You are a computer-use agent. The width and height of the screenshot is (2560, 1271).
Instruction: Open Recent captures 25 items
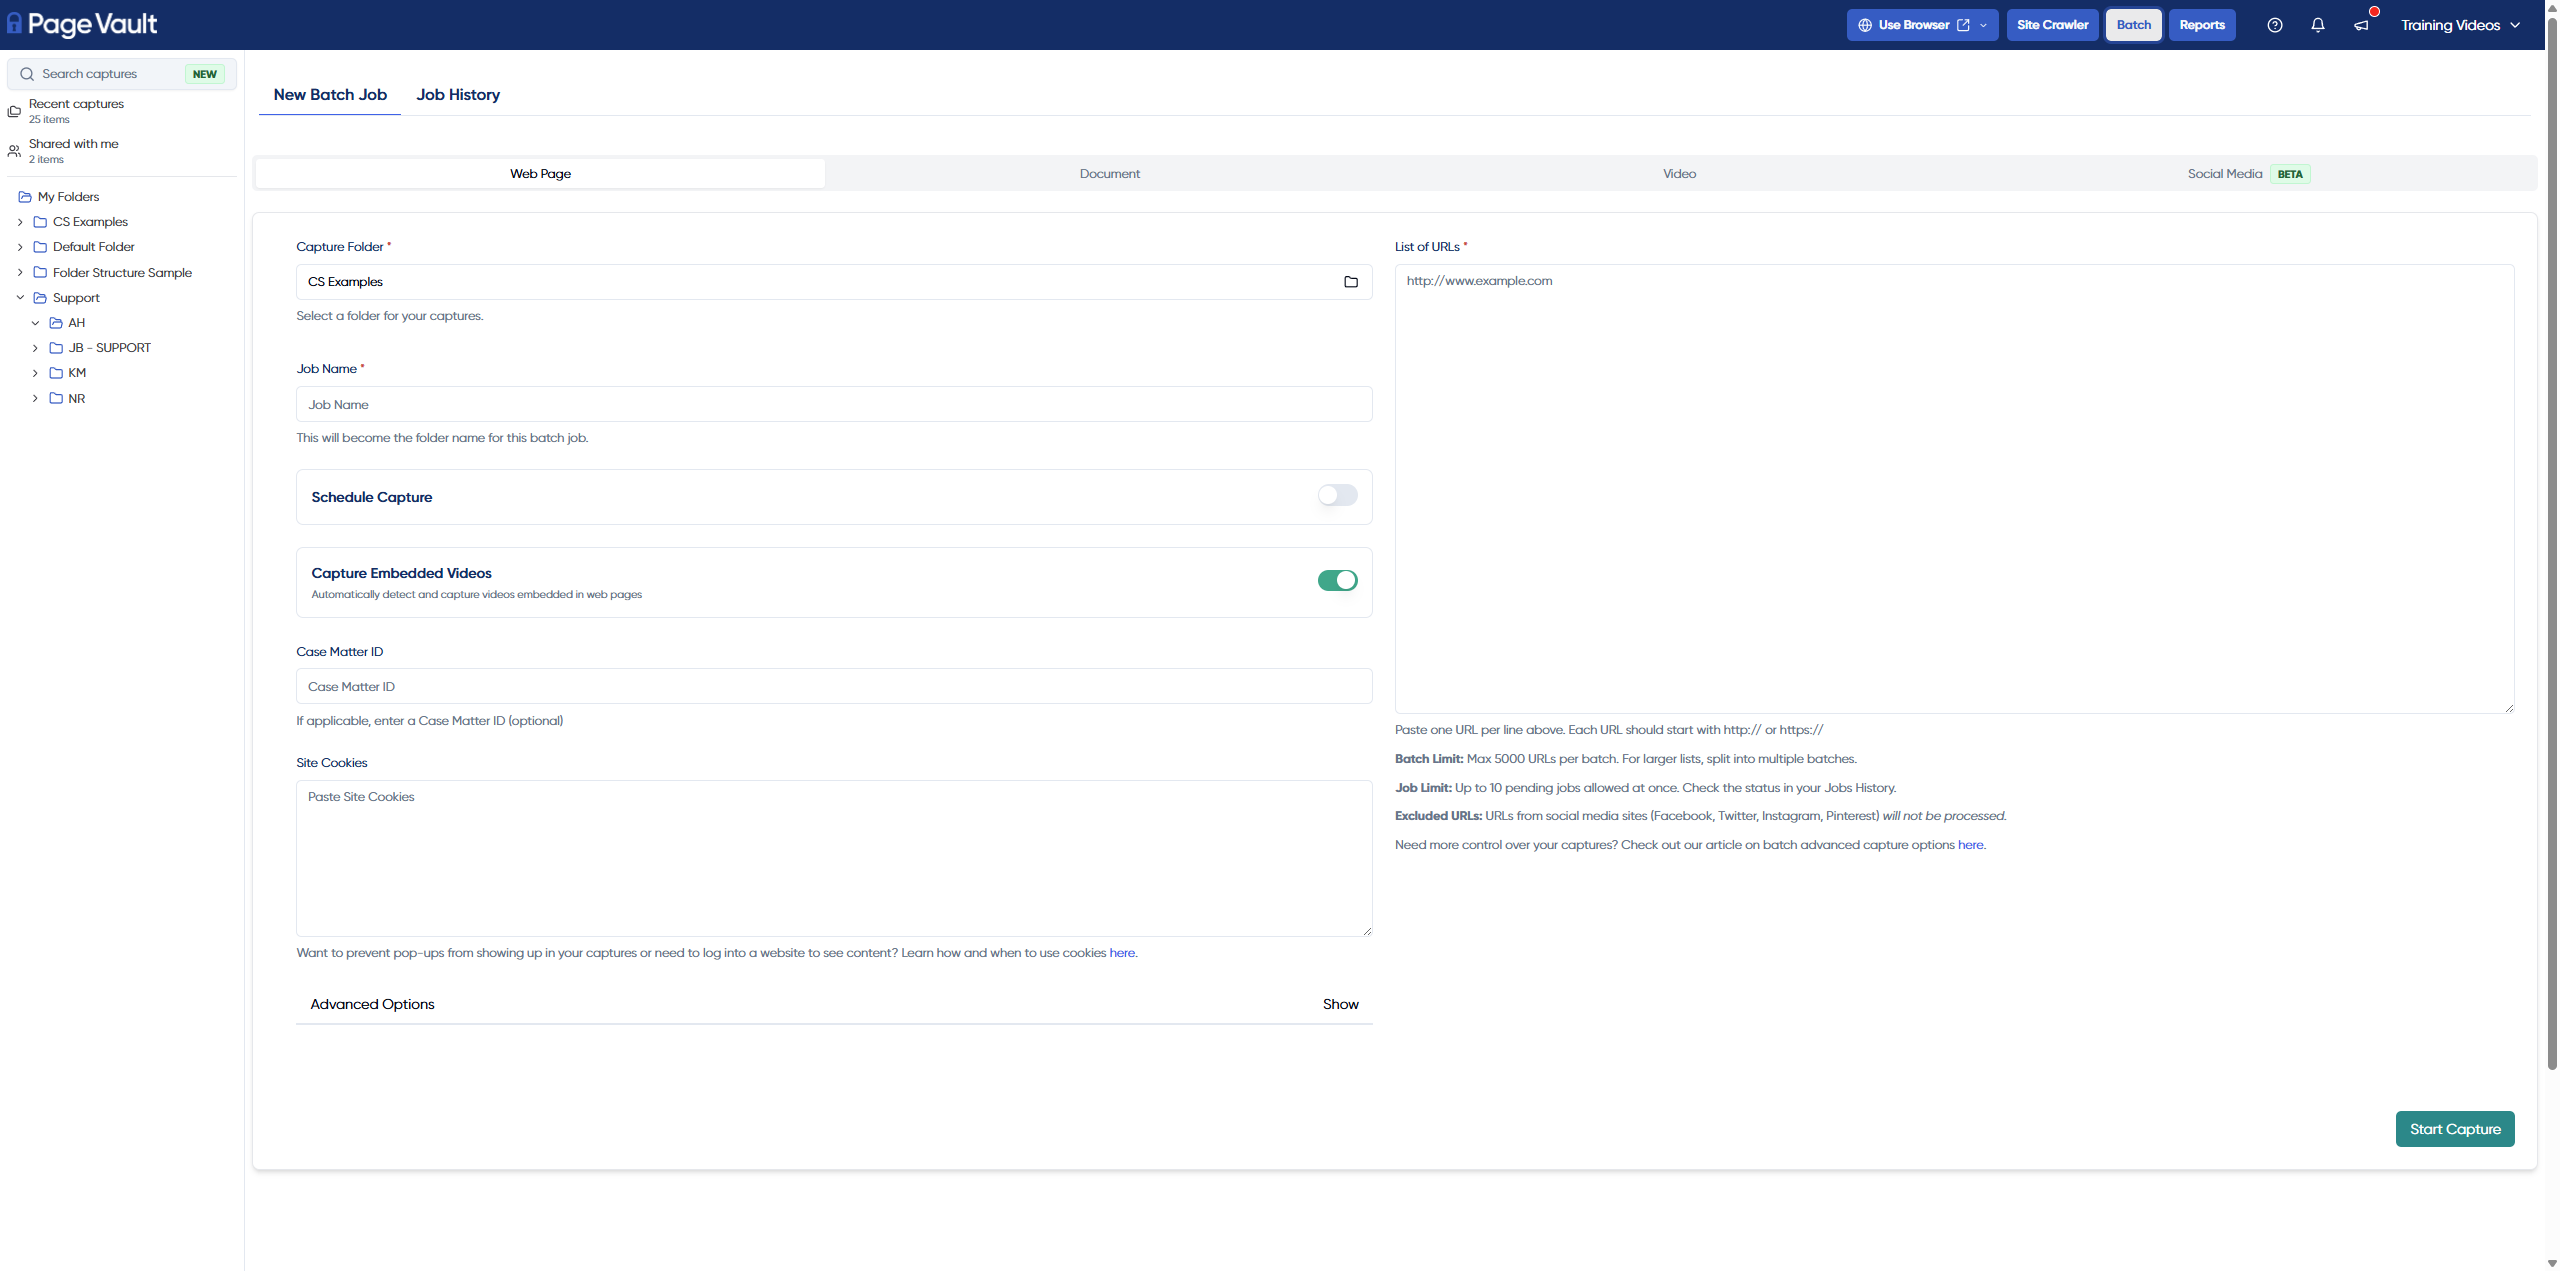point(76,111)
